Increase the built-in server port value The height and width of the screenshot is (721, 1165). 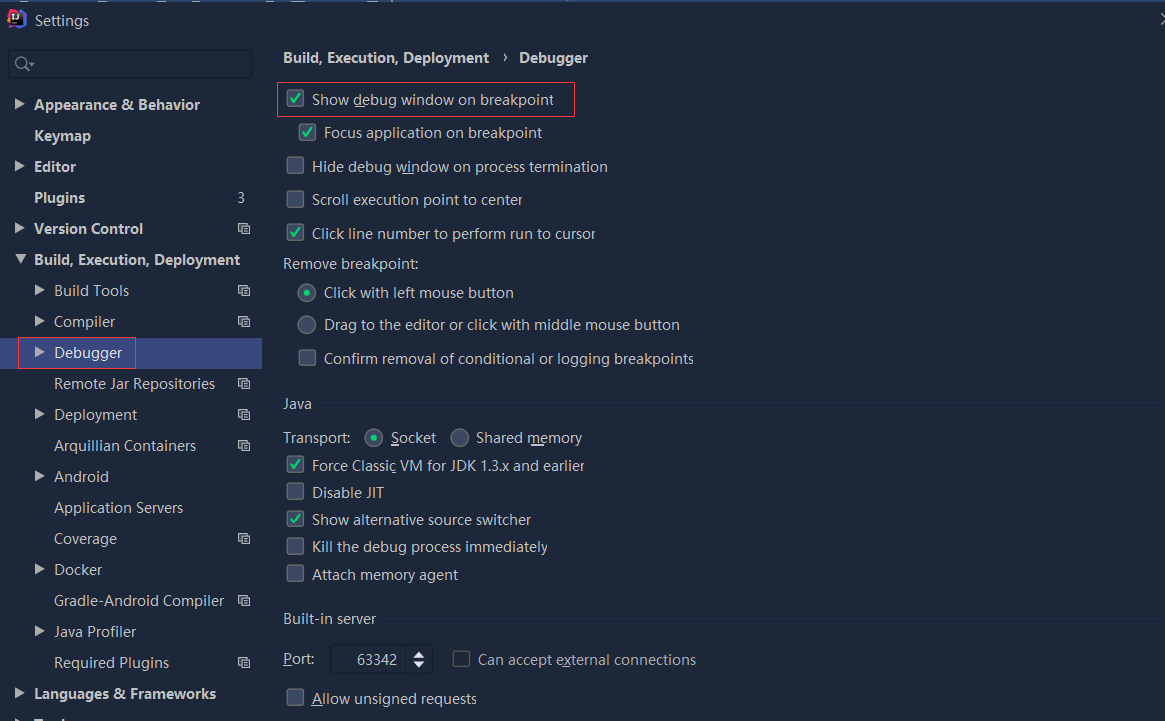[x=419, y=654]
